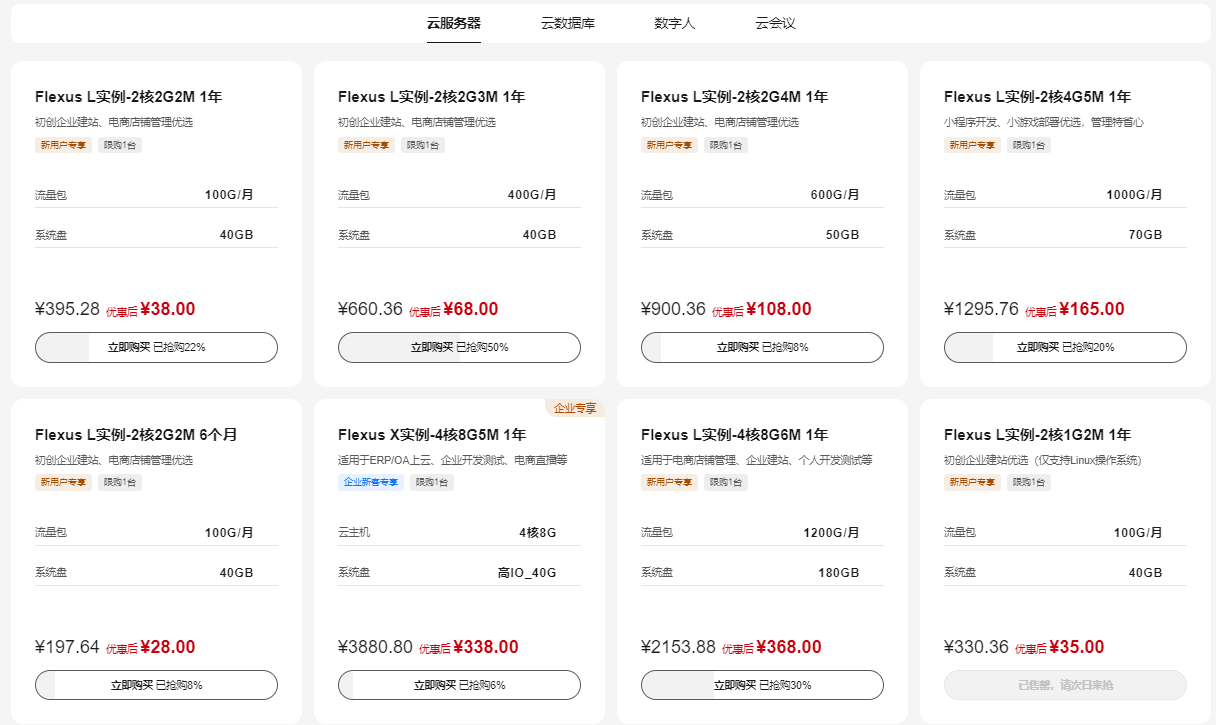
Task: Click 立即购买 on the 2核4G5M card
Action: point(1065,347)
